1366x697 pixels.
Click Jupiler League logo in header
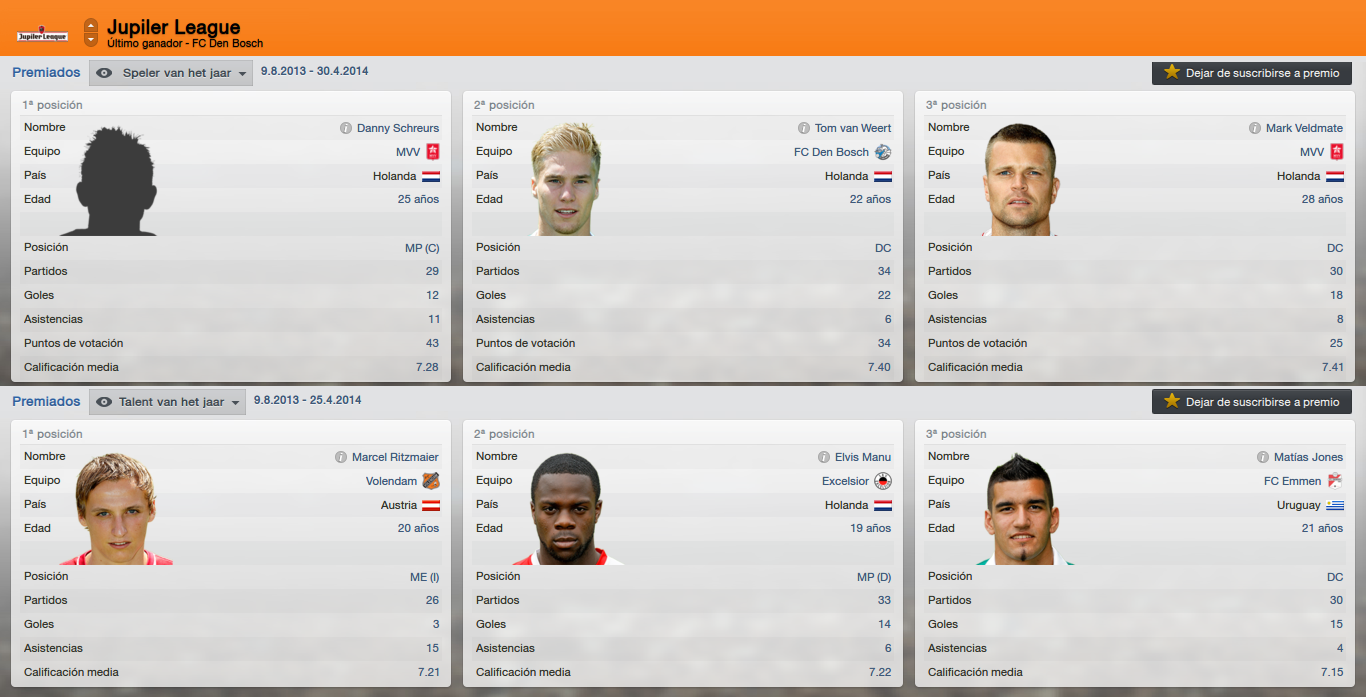(42, 36)
